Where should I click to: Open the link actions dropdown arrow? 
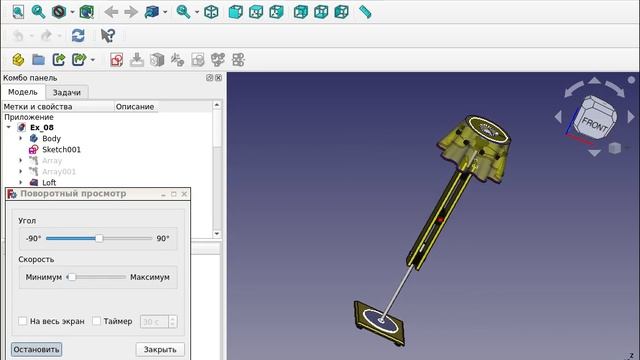(93, 60)
